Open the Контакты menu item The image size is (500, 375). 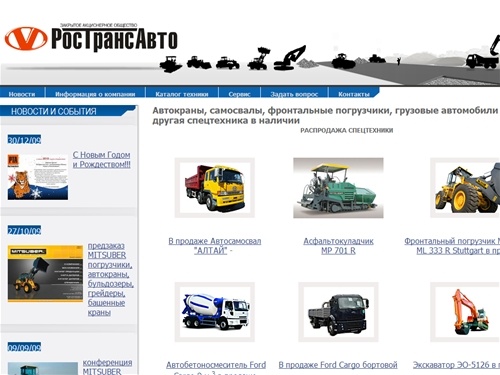[354, 94]
